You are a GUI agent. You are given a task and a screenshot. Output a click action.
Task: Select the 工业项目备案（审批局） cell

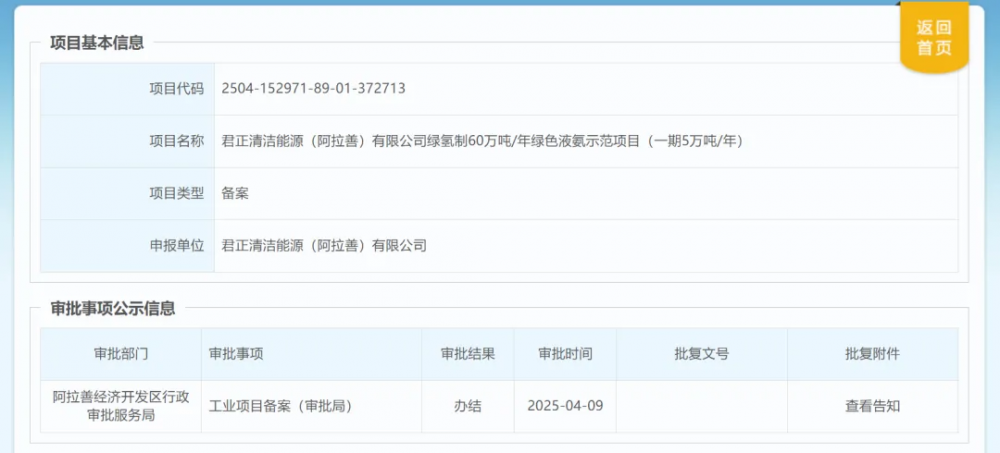pos(311,406)
